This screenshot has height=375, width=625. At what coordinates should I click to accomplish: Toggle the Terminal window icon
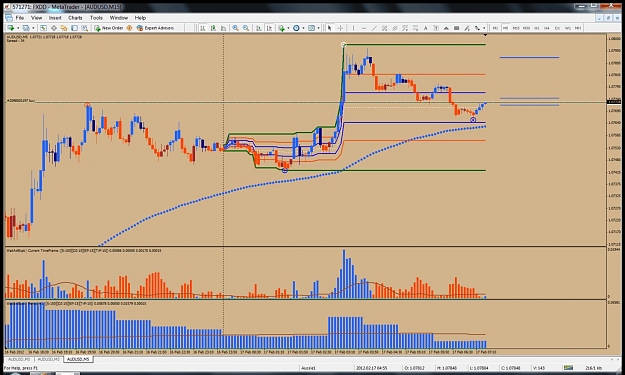pyautogui.click(x=75, y=28)
